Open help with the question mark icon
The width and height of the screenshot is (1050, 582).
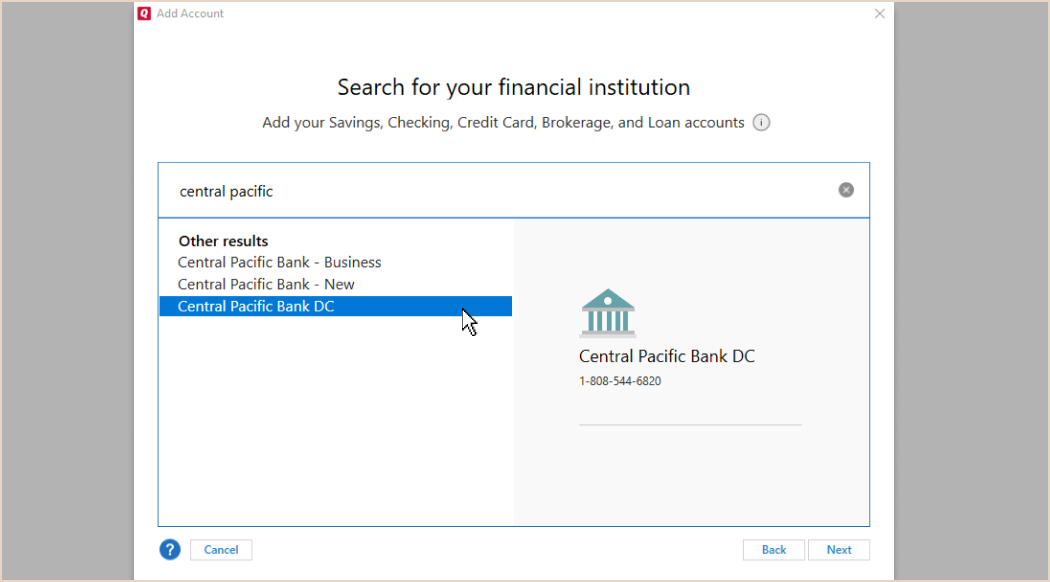170,550
